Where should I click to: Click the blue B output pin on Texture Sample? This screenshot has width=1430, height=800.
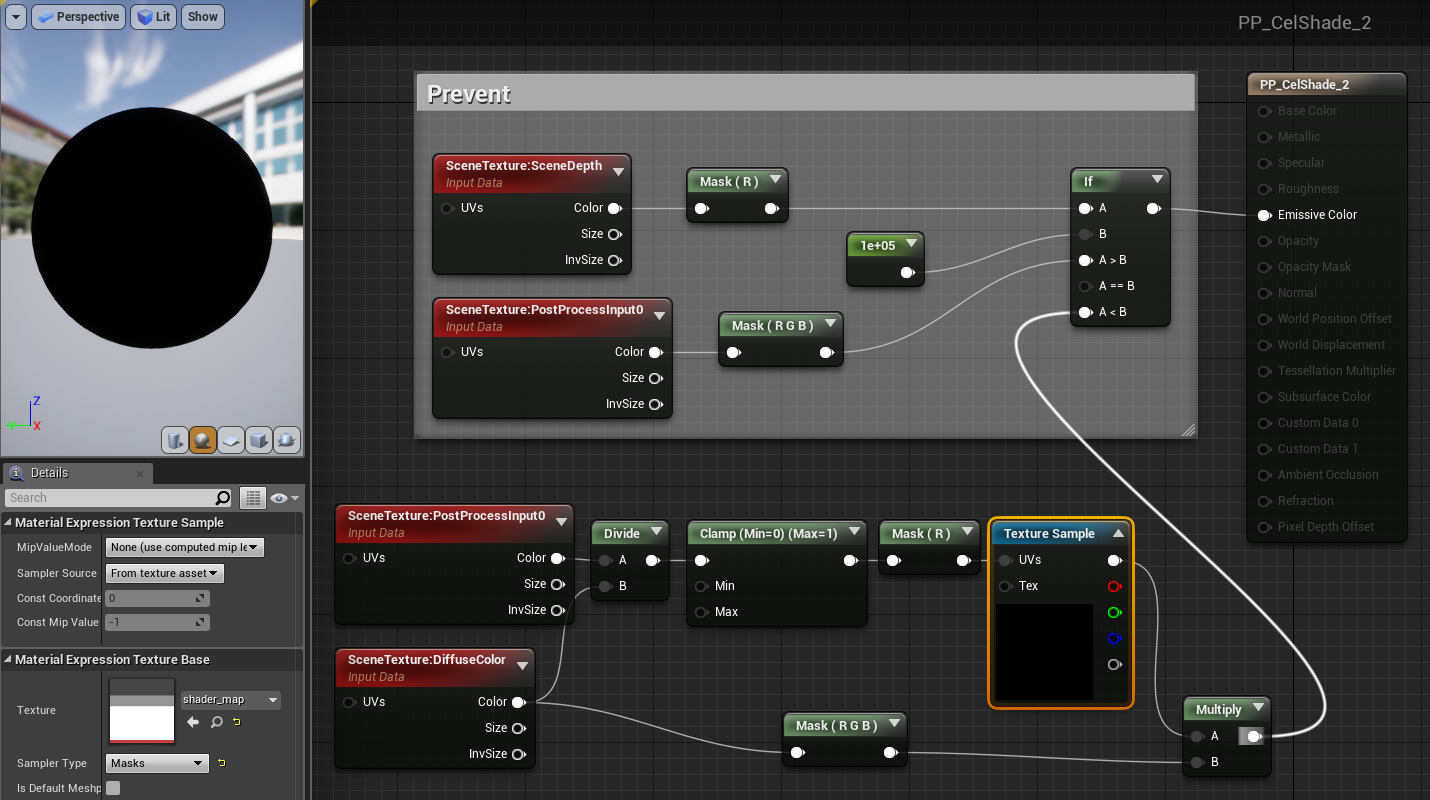click(1115, 638)
